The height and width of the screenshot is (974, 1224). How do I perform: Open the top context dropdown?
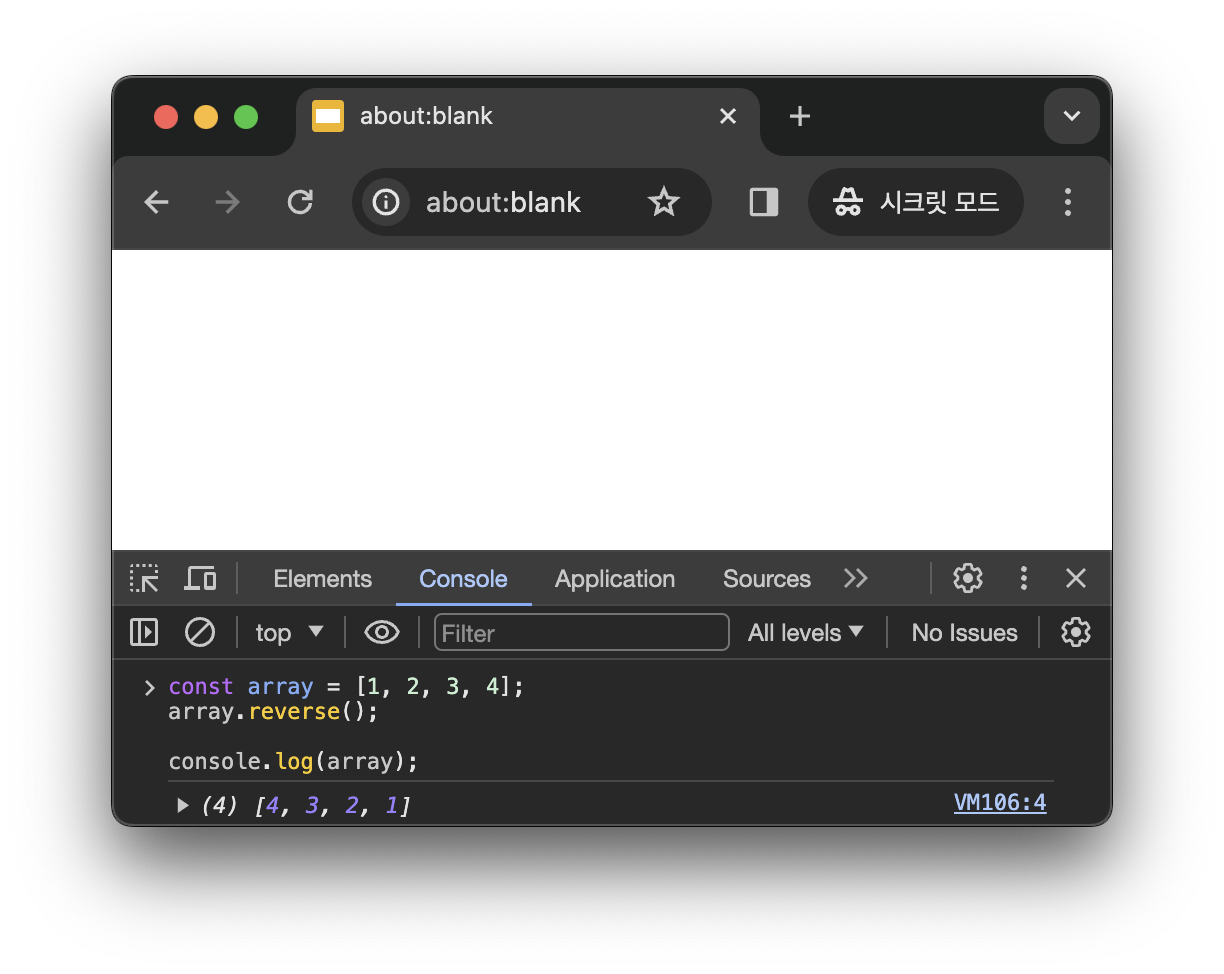289,633
